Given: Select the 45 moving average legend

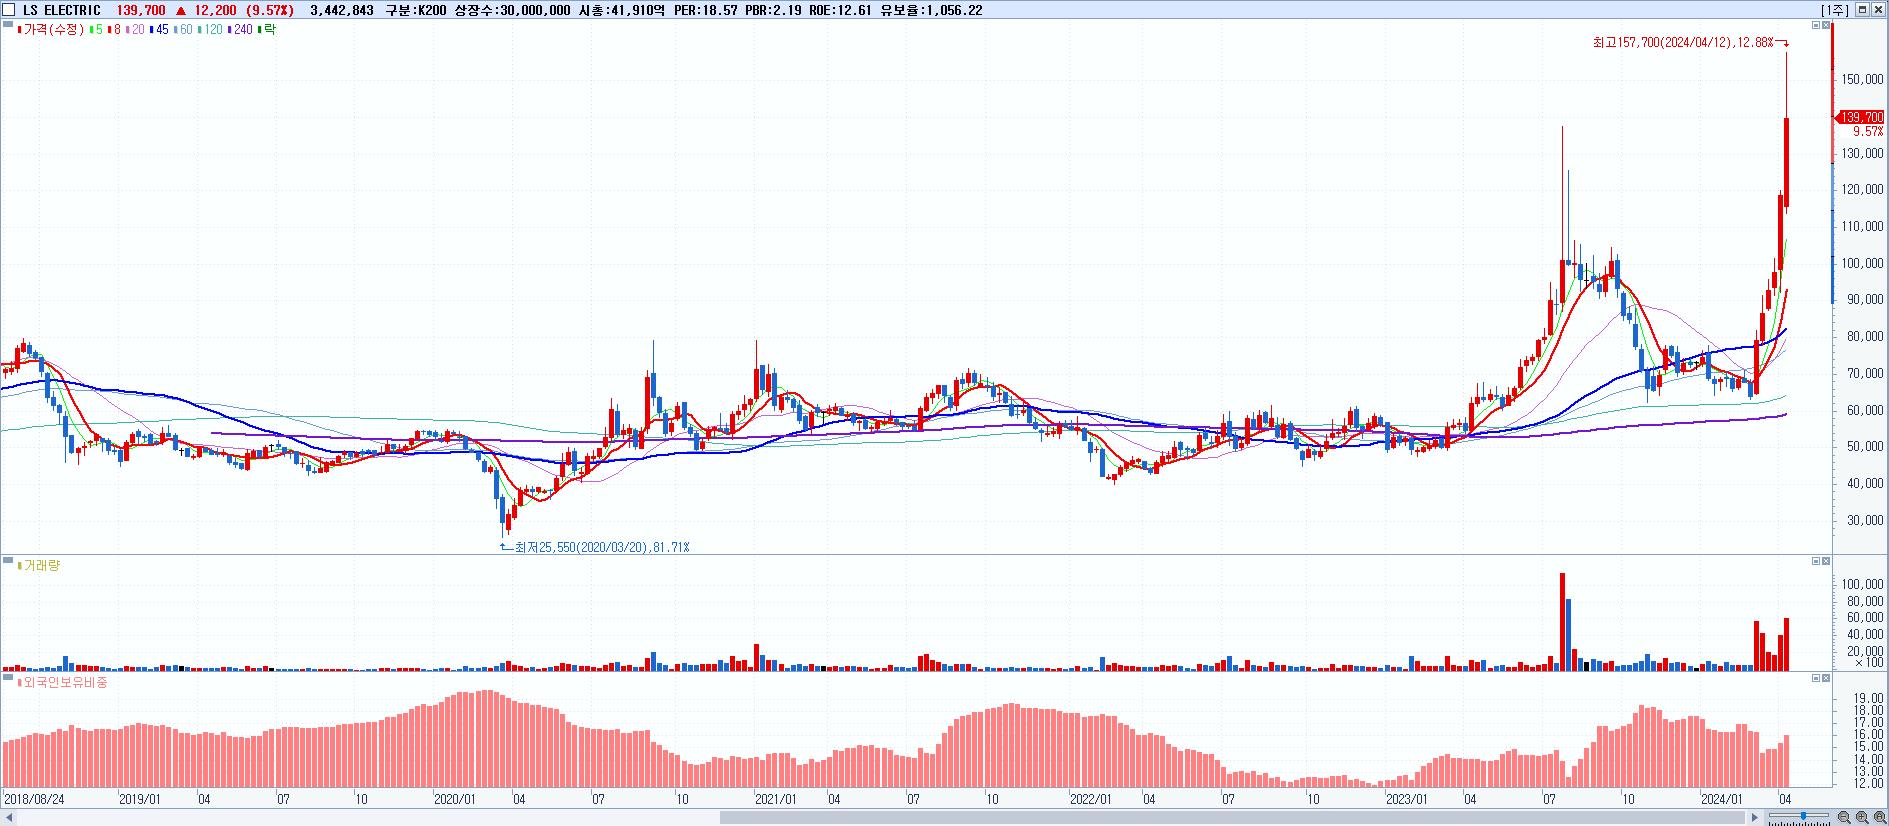Looking at the screenshot, I should [159, 30].
